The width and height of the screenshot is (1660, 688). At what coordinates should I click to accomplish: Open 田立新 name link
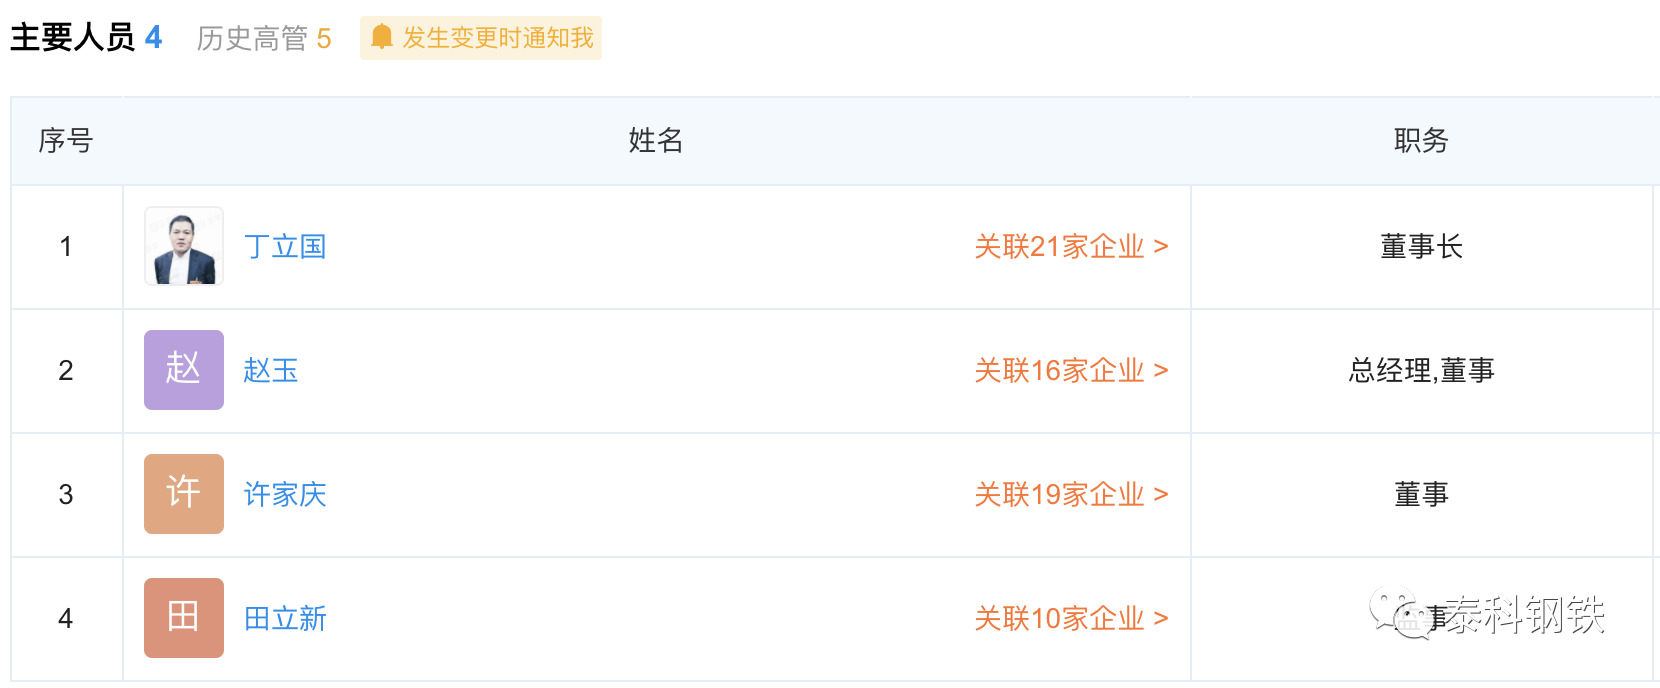[x=285, y=619]
